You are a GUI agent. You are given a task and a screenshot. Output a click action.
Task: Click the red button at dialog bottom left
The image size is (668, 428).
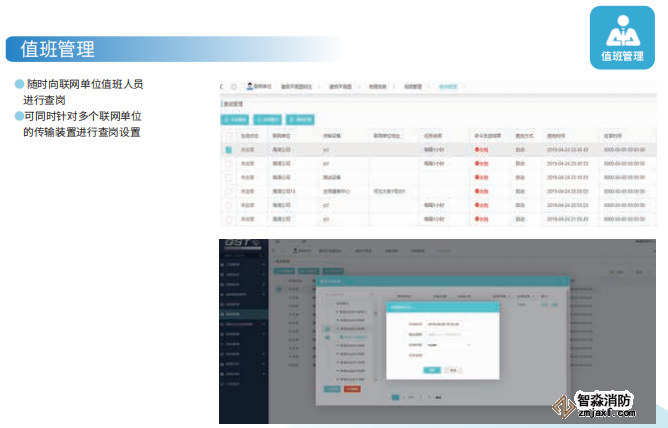coord(351,388)
